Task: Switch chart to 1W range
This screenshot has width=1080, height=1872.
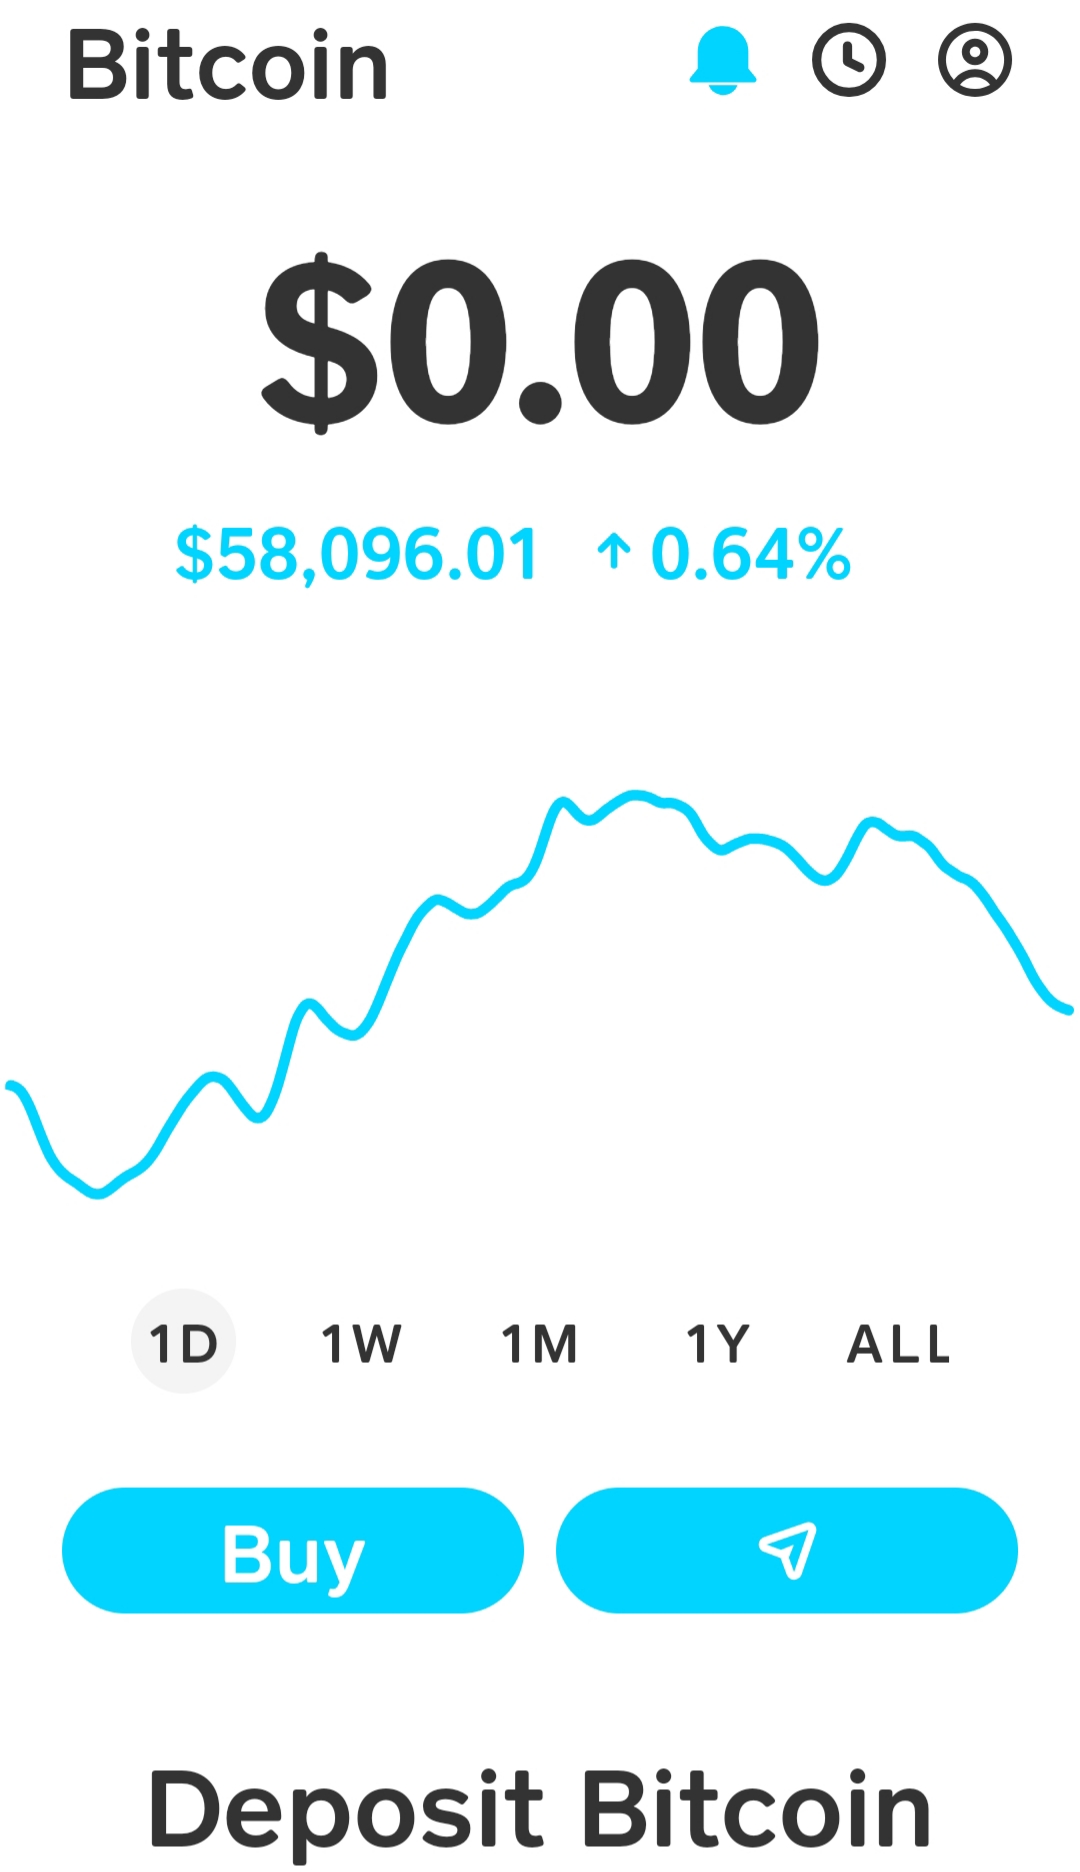Action: [361, 1343]
